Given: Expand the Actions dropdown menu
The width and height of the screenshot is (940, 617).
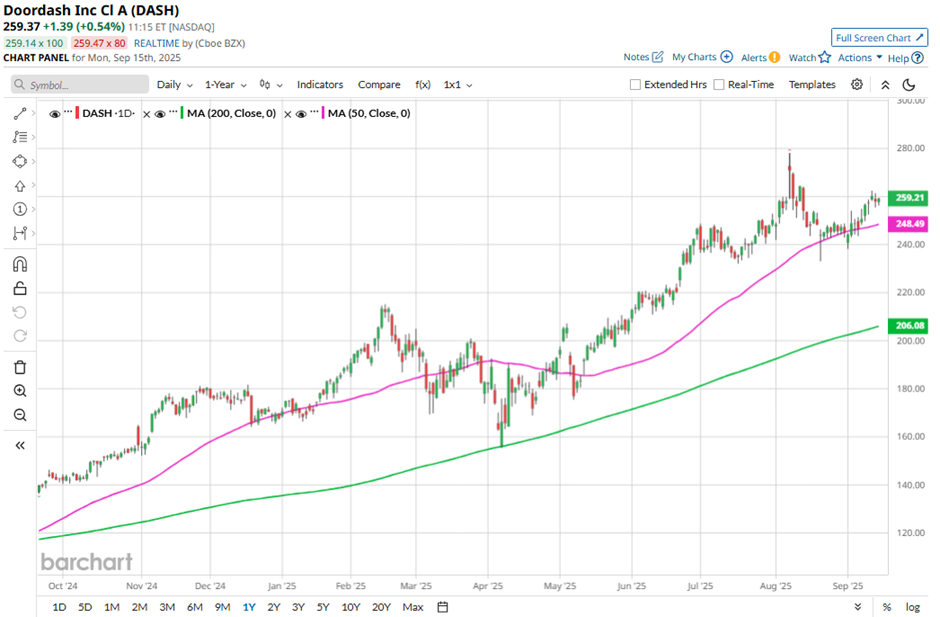Looking at the screenshot, I should (x=860, y=57).
